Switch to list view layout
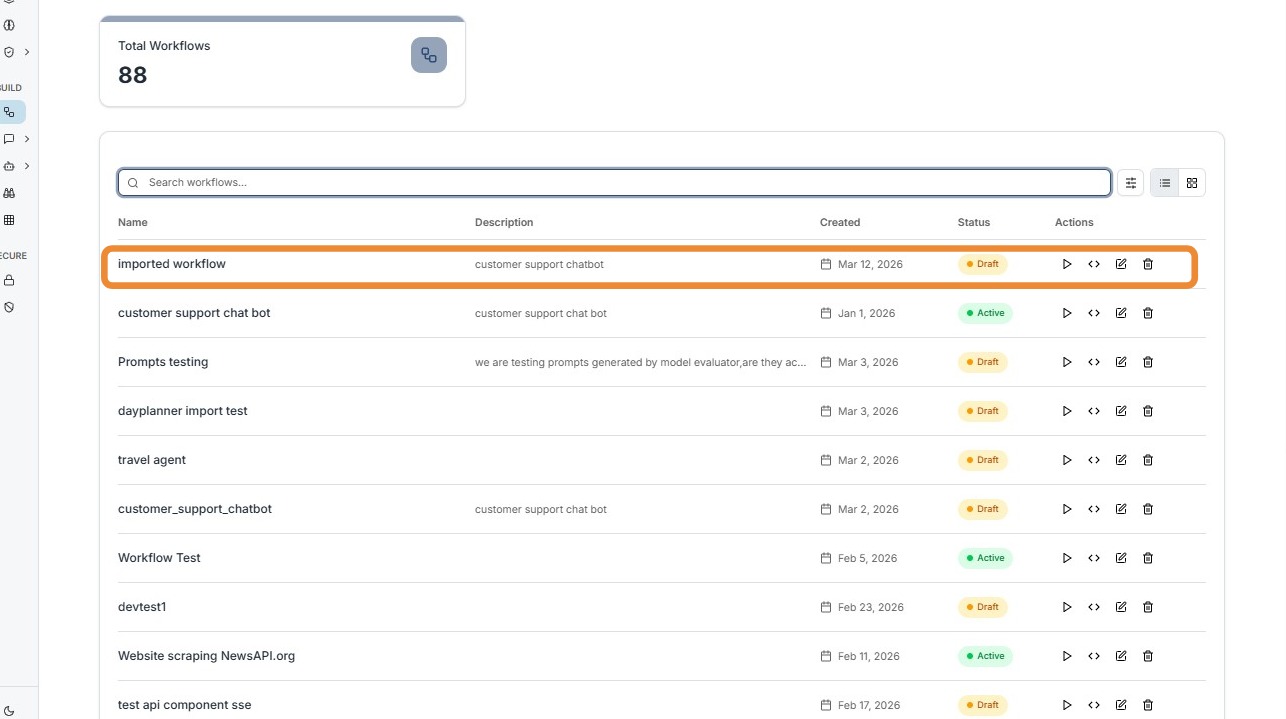This screenshot has width=1286, height=719. tap(1165, 183)
